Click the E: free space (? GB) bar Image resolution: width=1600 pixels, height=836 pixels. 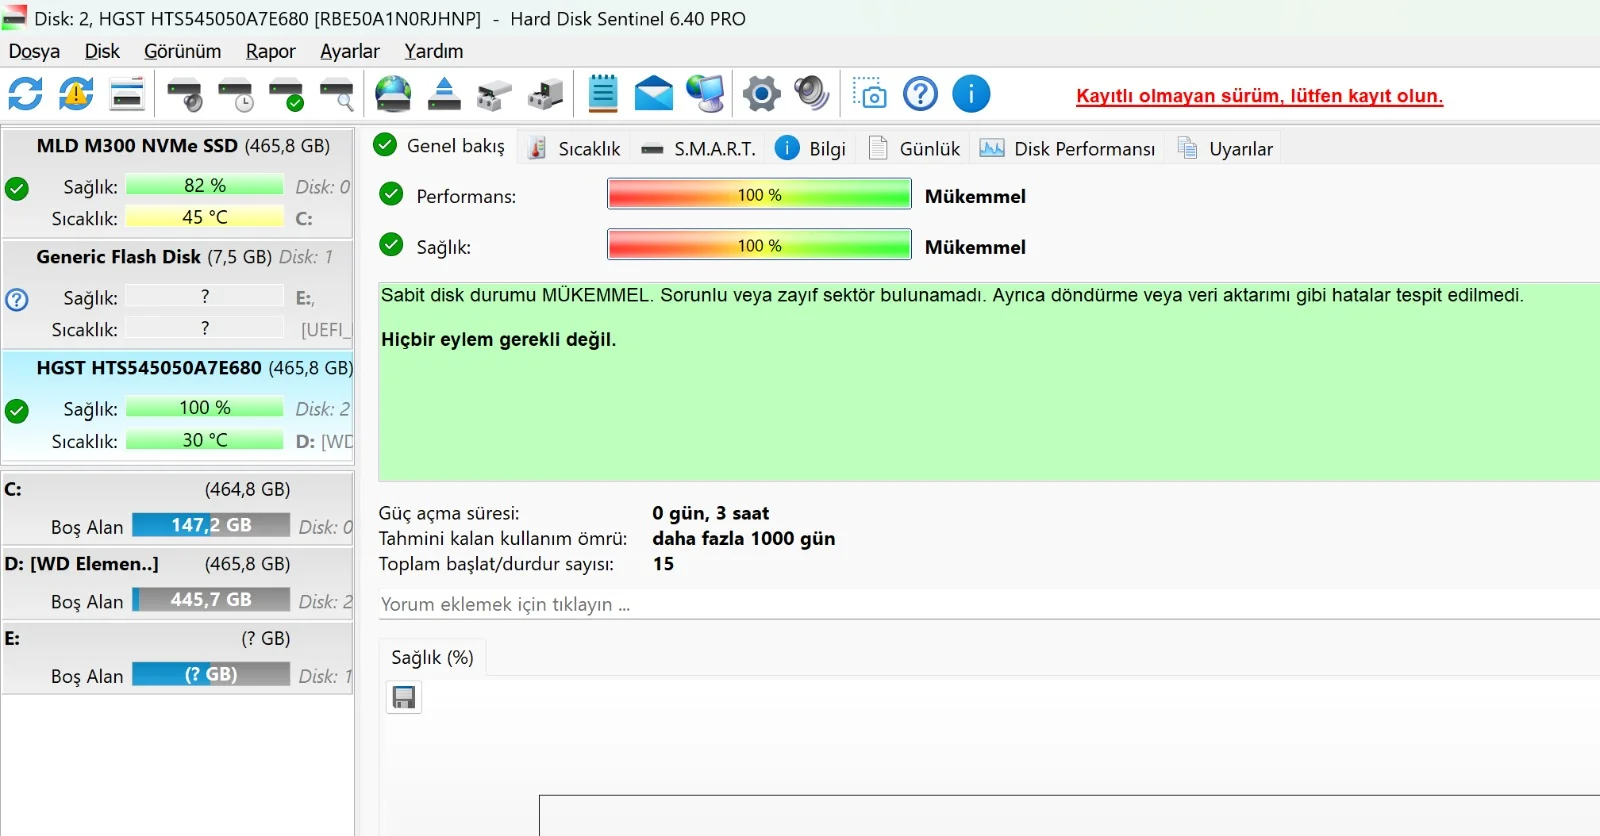211,674
